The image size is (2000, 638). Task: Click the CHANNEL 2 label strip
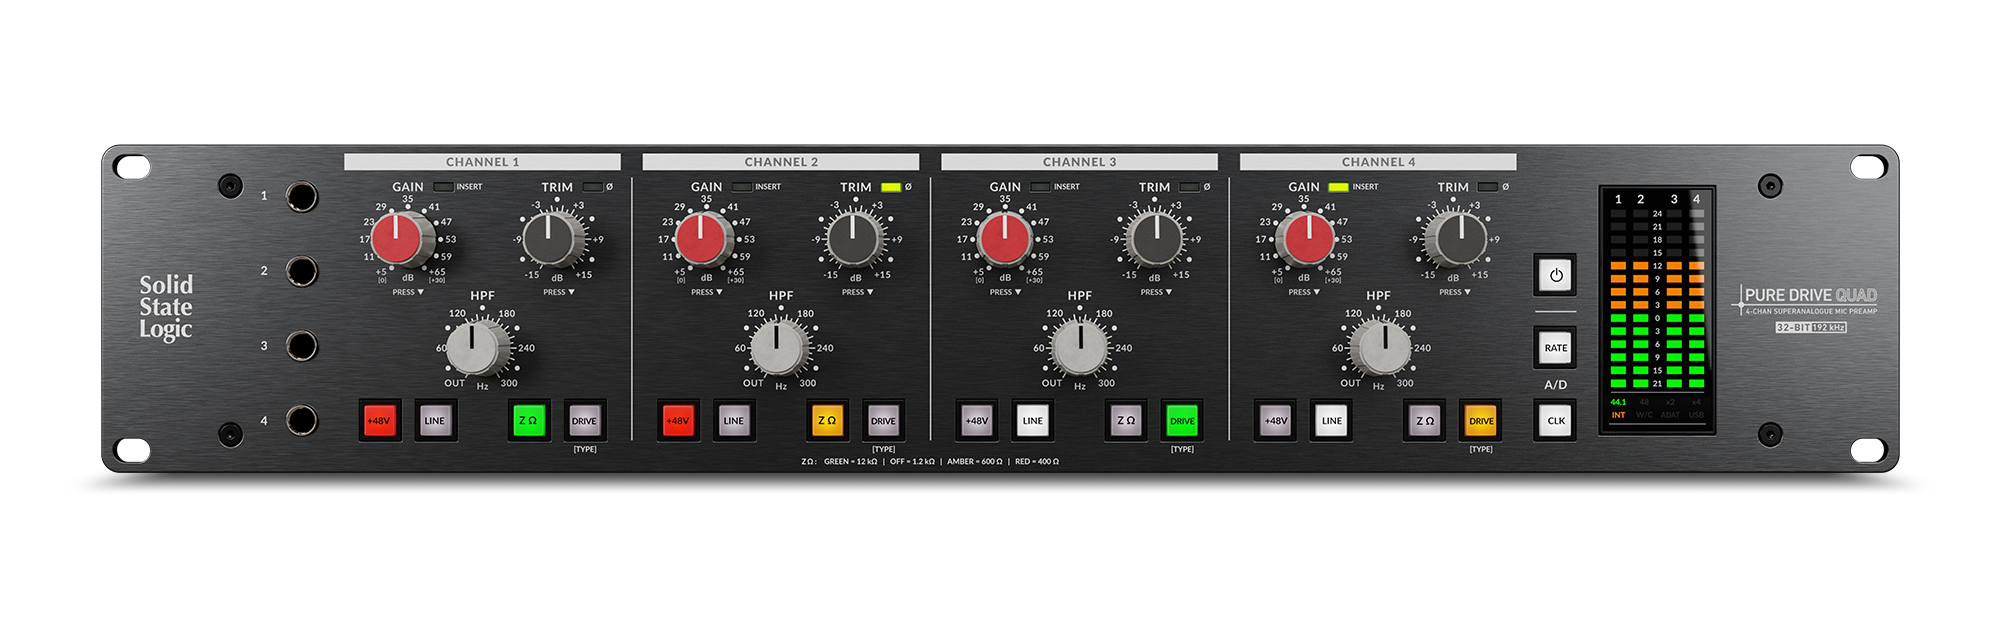point(781,162)
